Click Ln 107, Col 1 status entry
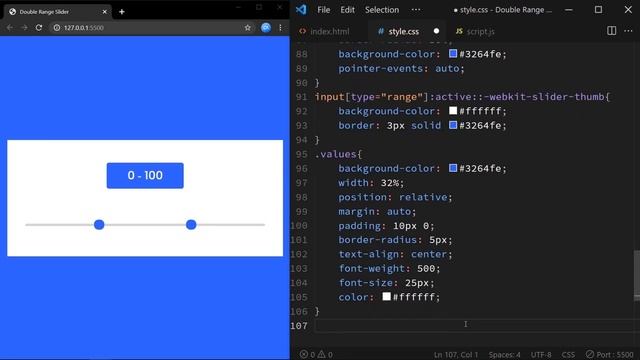Viewport: 640px width, 360px height. click(x=456, y=354)
